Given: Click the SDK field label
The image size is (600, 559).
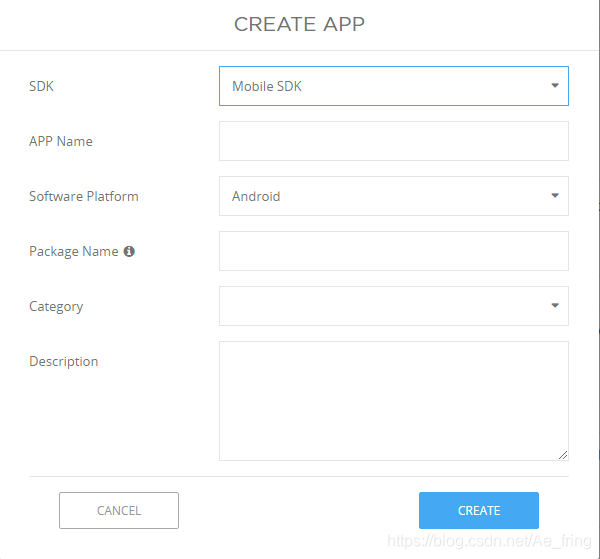Looking at the screenshot, I should tap(41, 86).
